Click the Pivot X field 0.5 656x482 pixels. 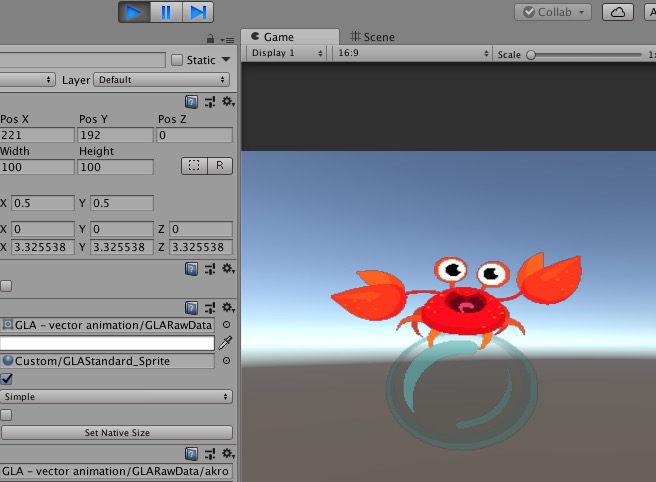(43, 203)
